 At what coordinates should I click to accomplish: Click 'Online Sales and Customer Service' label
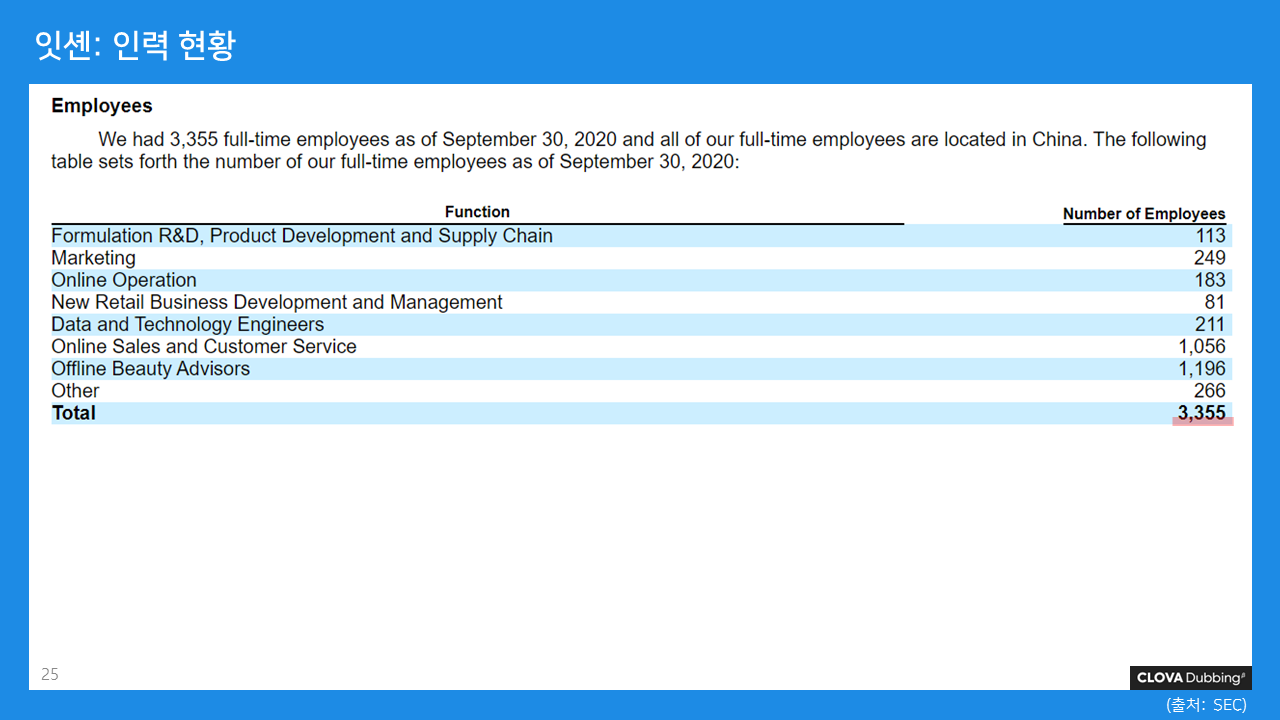click(204, 346)
